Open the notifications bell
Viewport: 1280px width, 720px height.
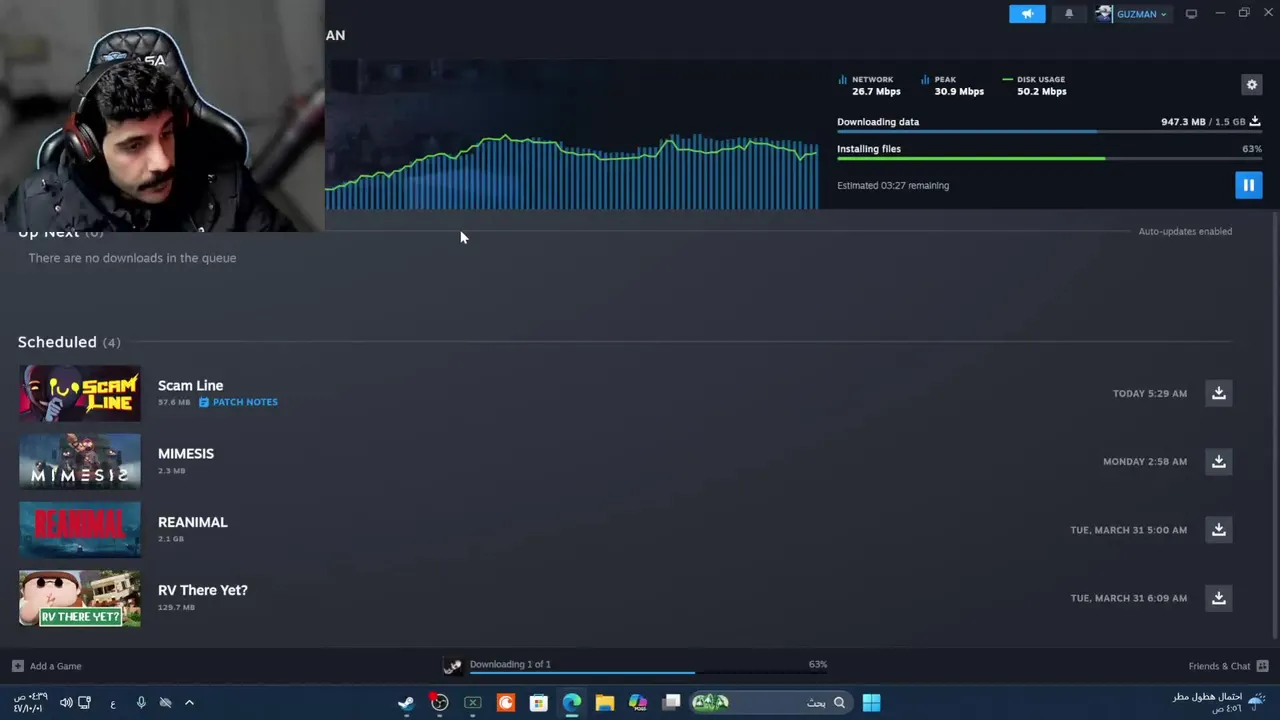(x=1069, y=14)
